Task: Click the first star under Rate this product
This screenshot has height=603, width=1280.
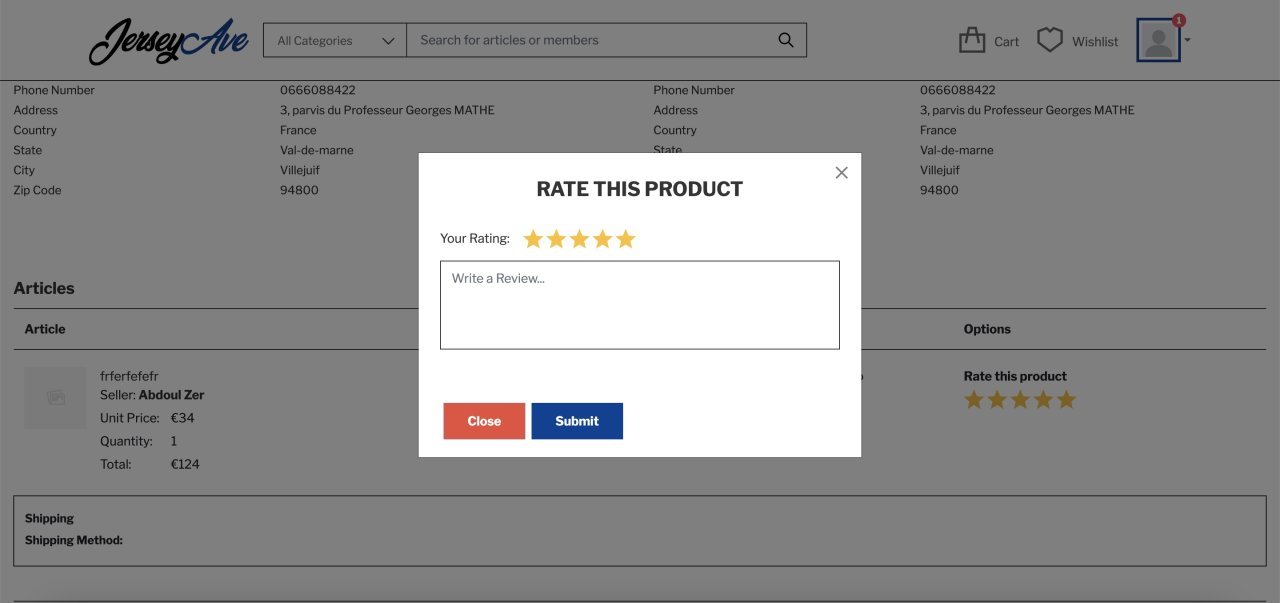Action: [974, 400]
